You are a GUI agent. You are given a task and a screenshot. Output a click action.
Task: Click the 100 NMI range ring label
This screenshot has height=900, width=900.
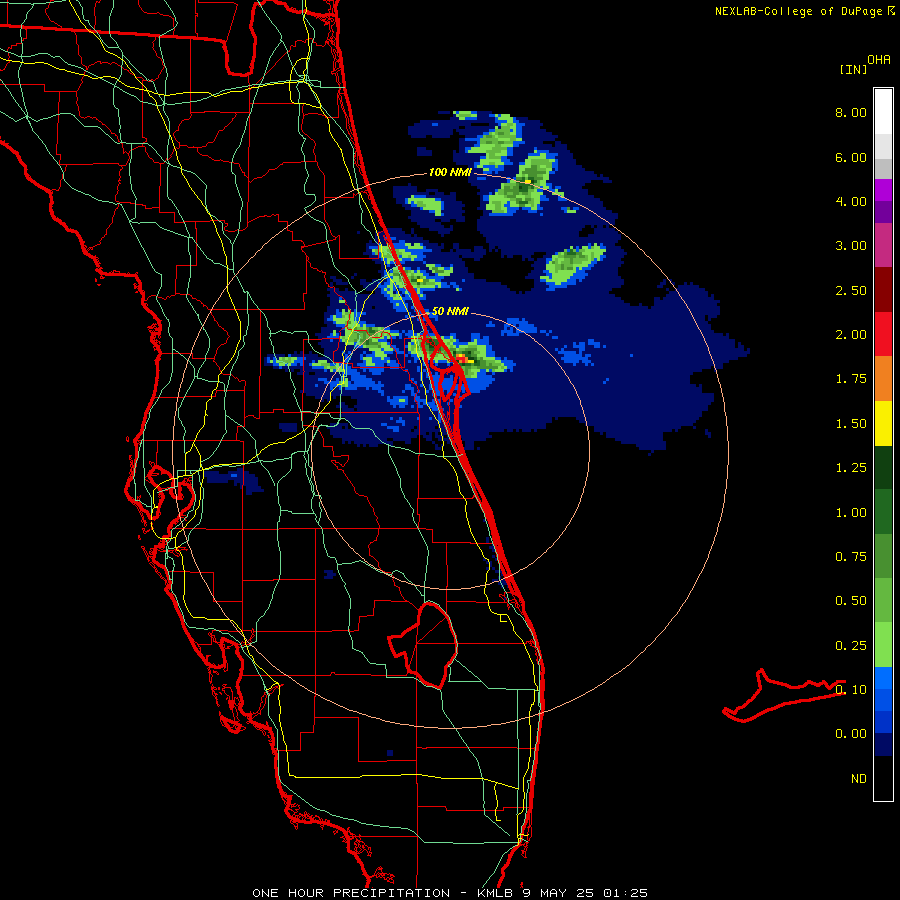coord(450,172)
